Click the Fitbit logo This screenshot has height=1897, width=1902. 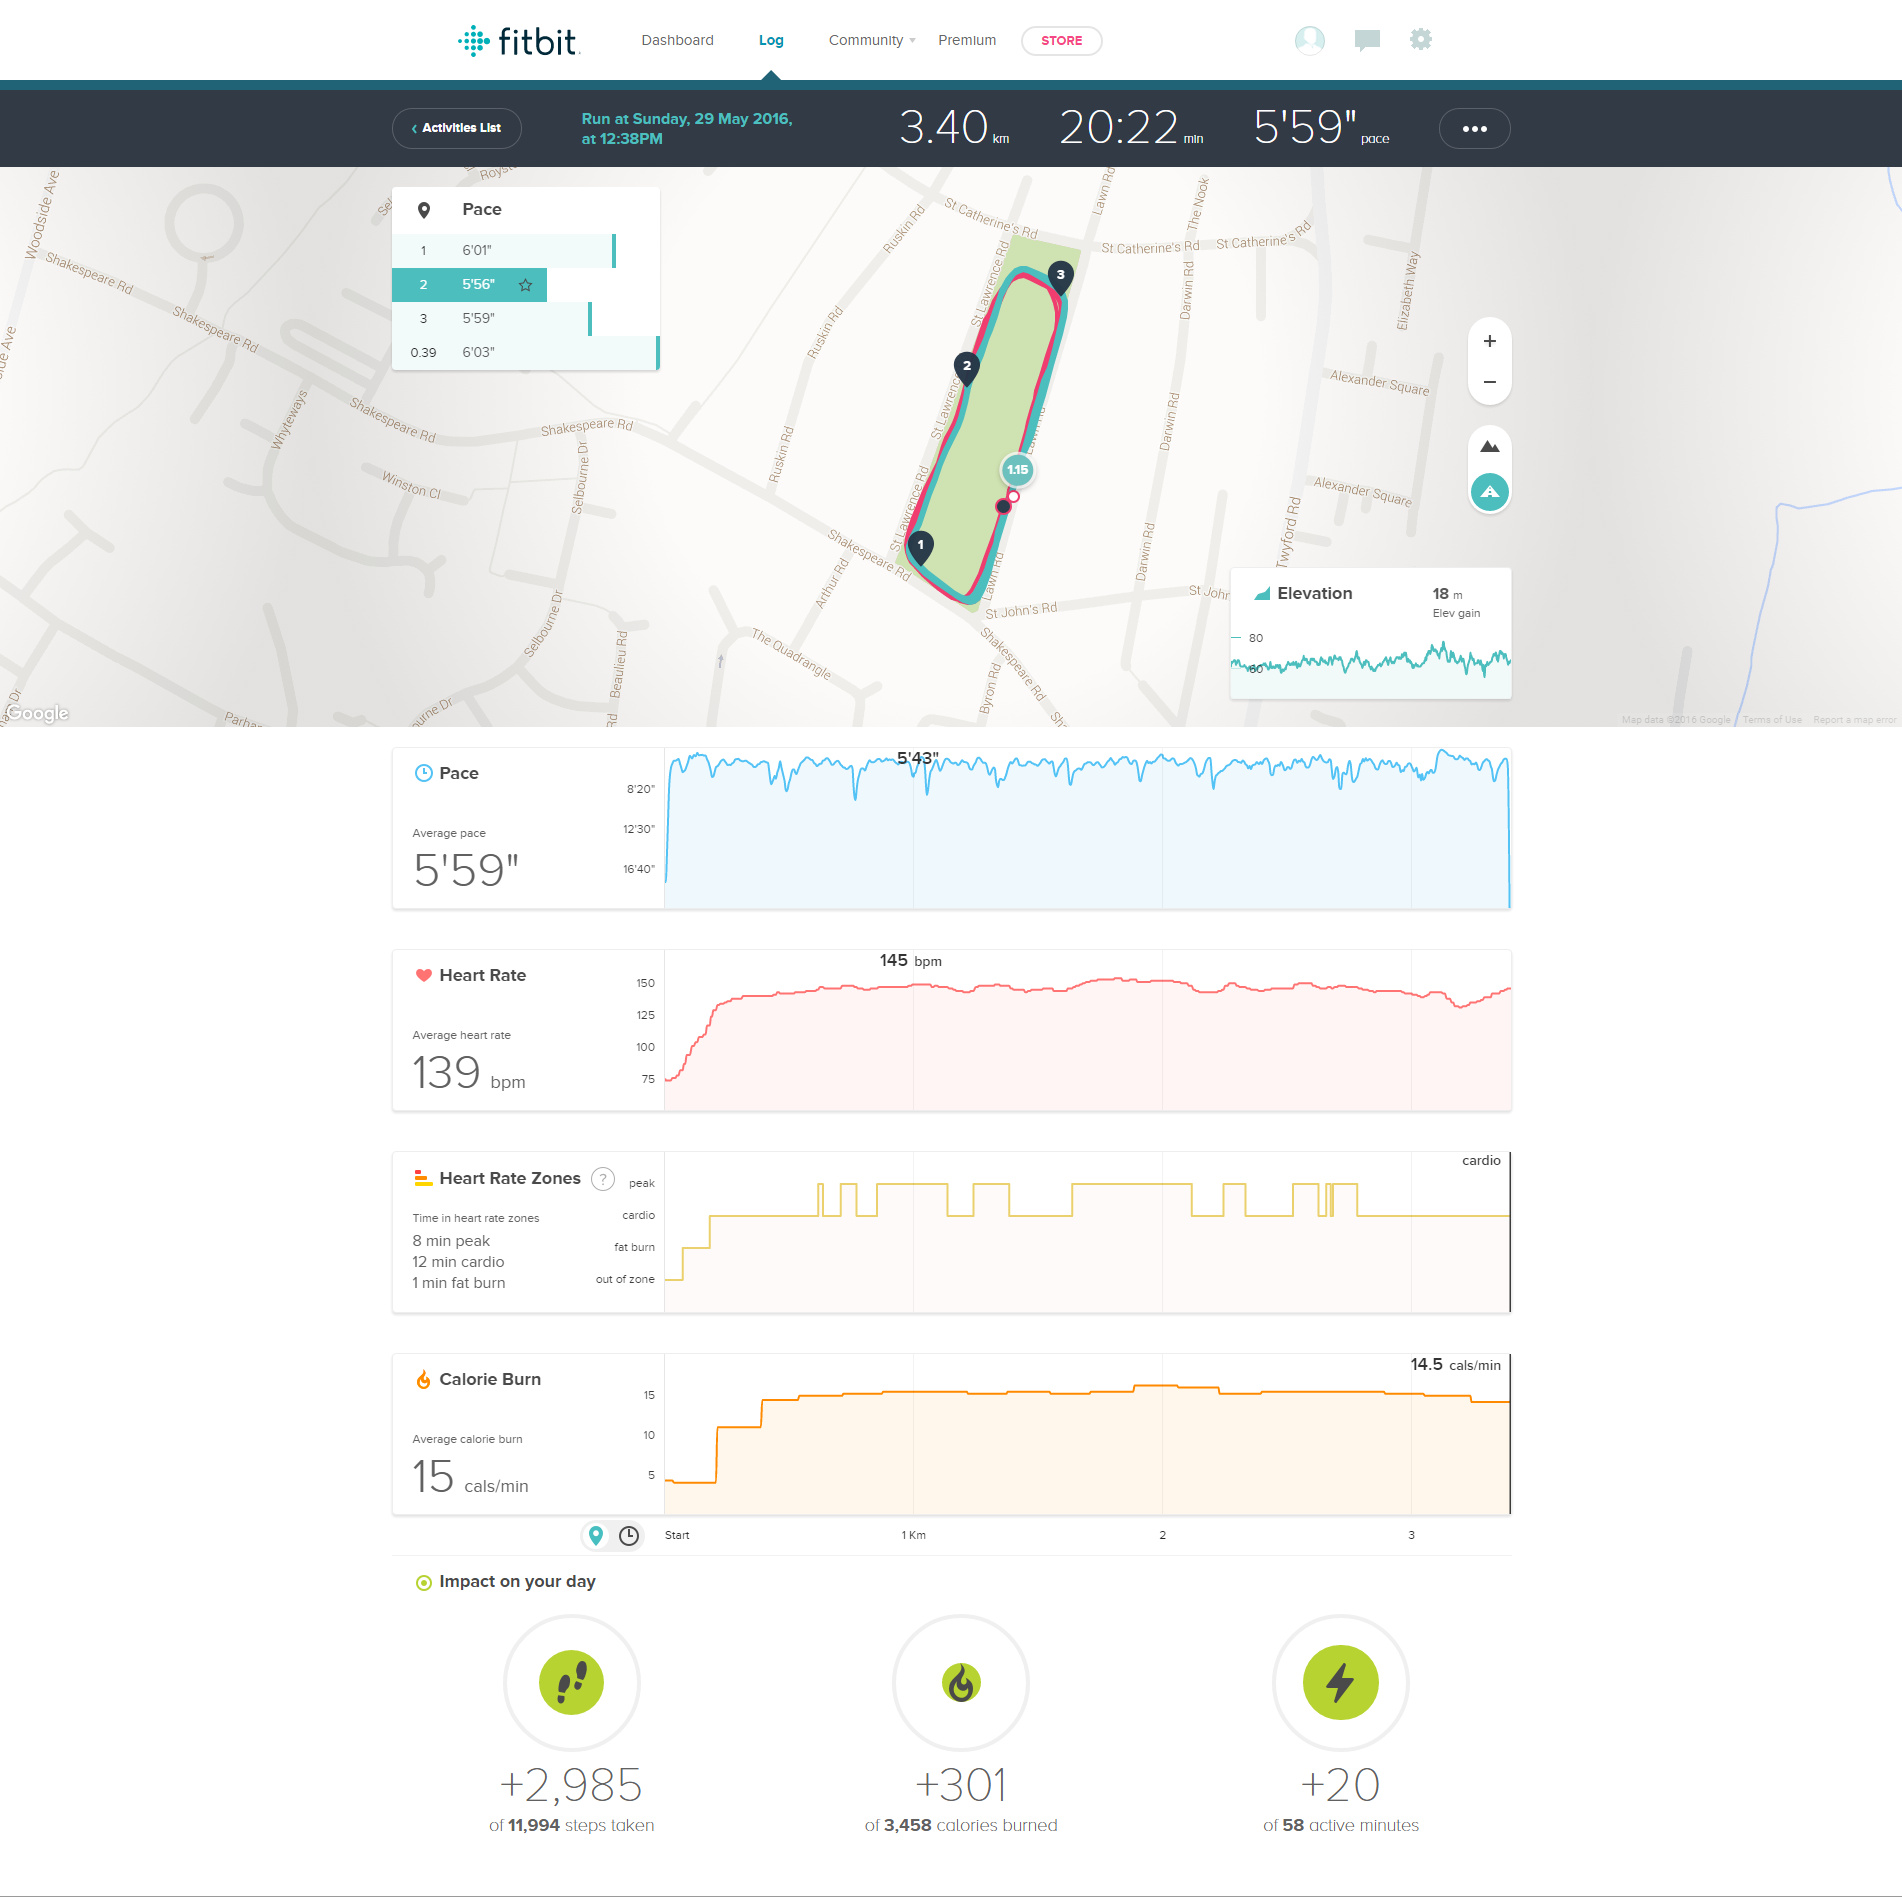[518, 41]
